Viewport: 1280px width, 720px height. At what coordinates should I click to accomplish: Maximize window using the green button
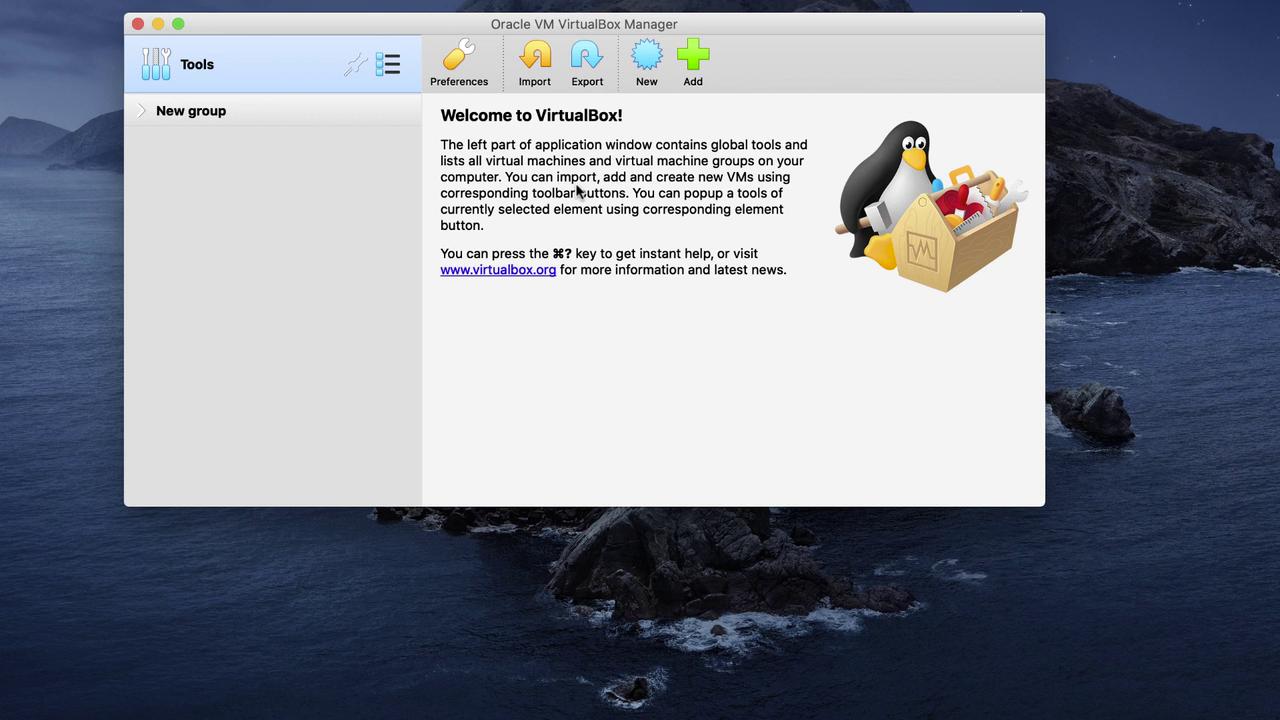[x=178, y=24]
